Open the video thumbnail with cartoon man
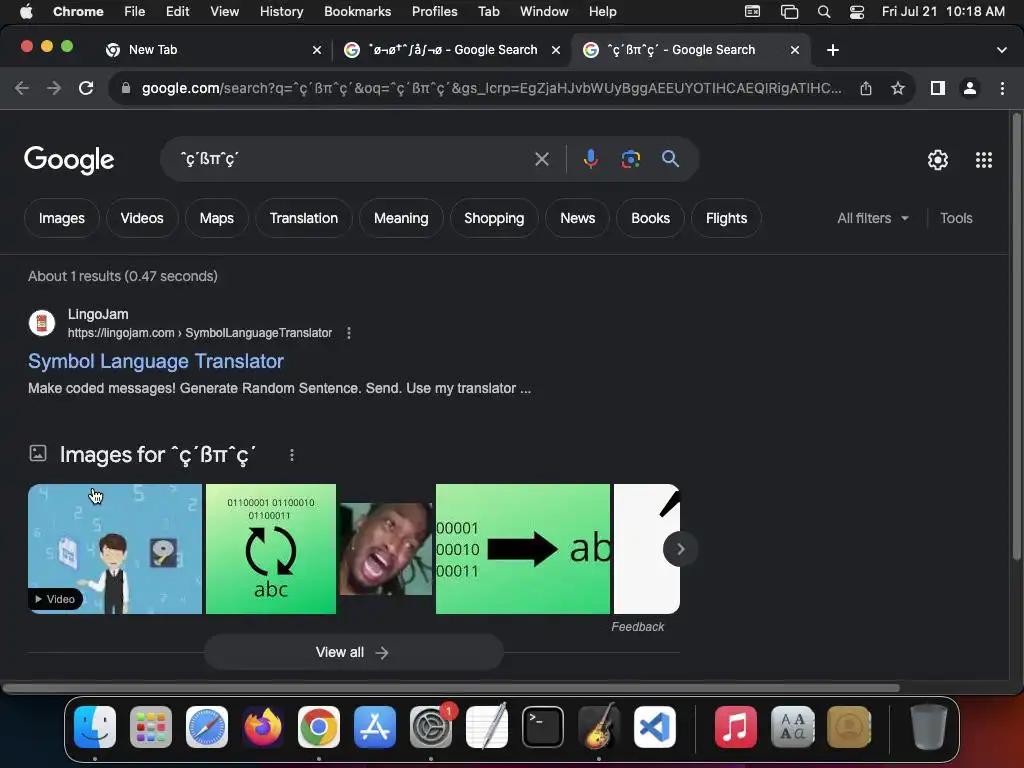The height and width of the screenshot is (768, 1024). coord(115,549)
